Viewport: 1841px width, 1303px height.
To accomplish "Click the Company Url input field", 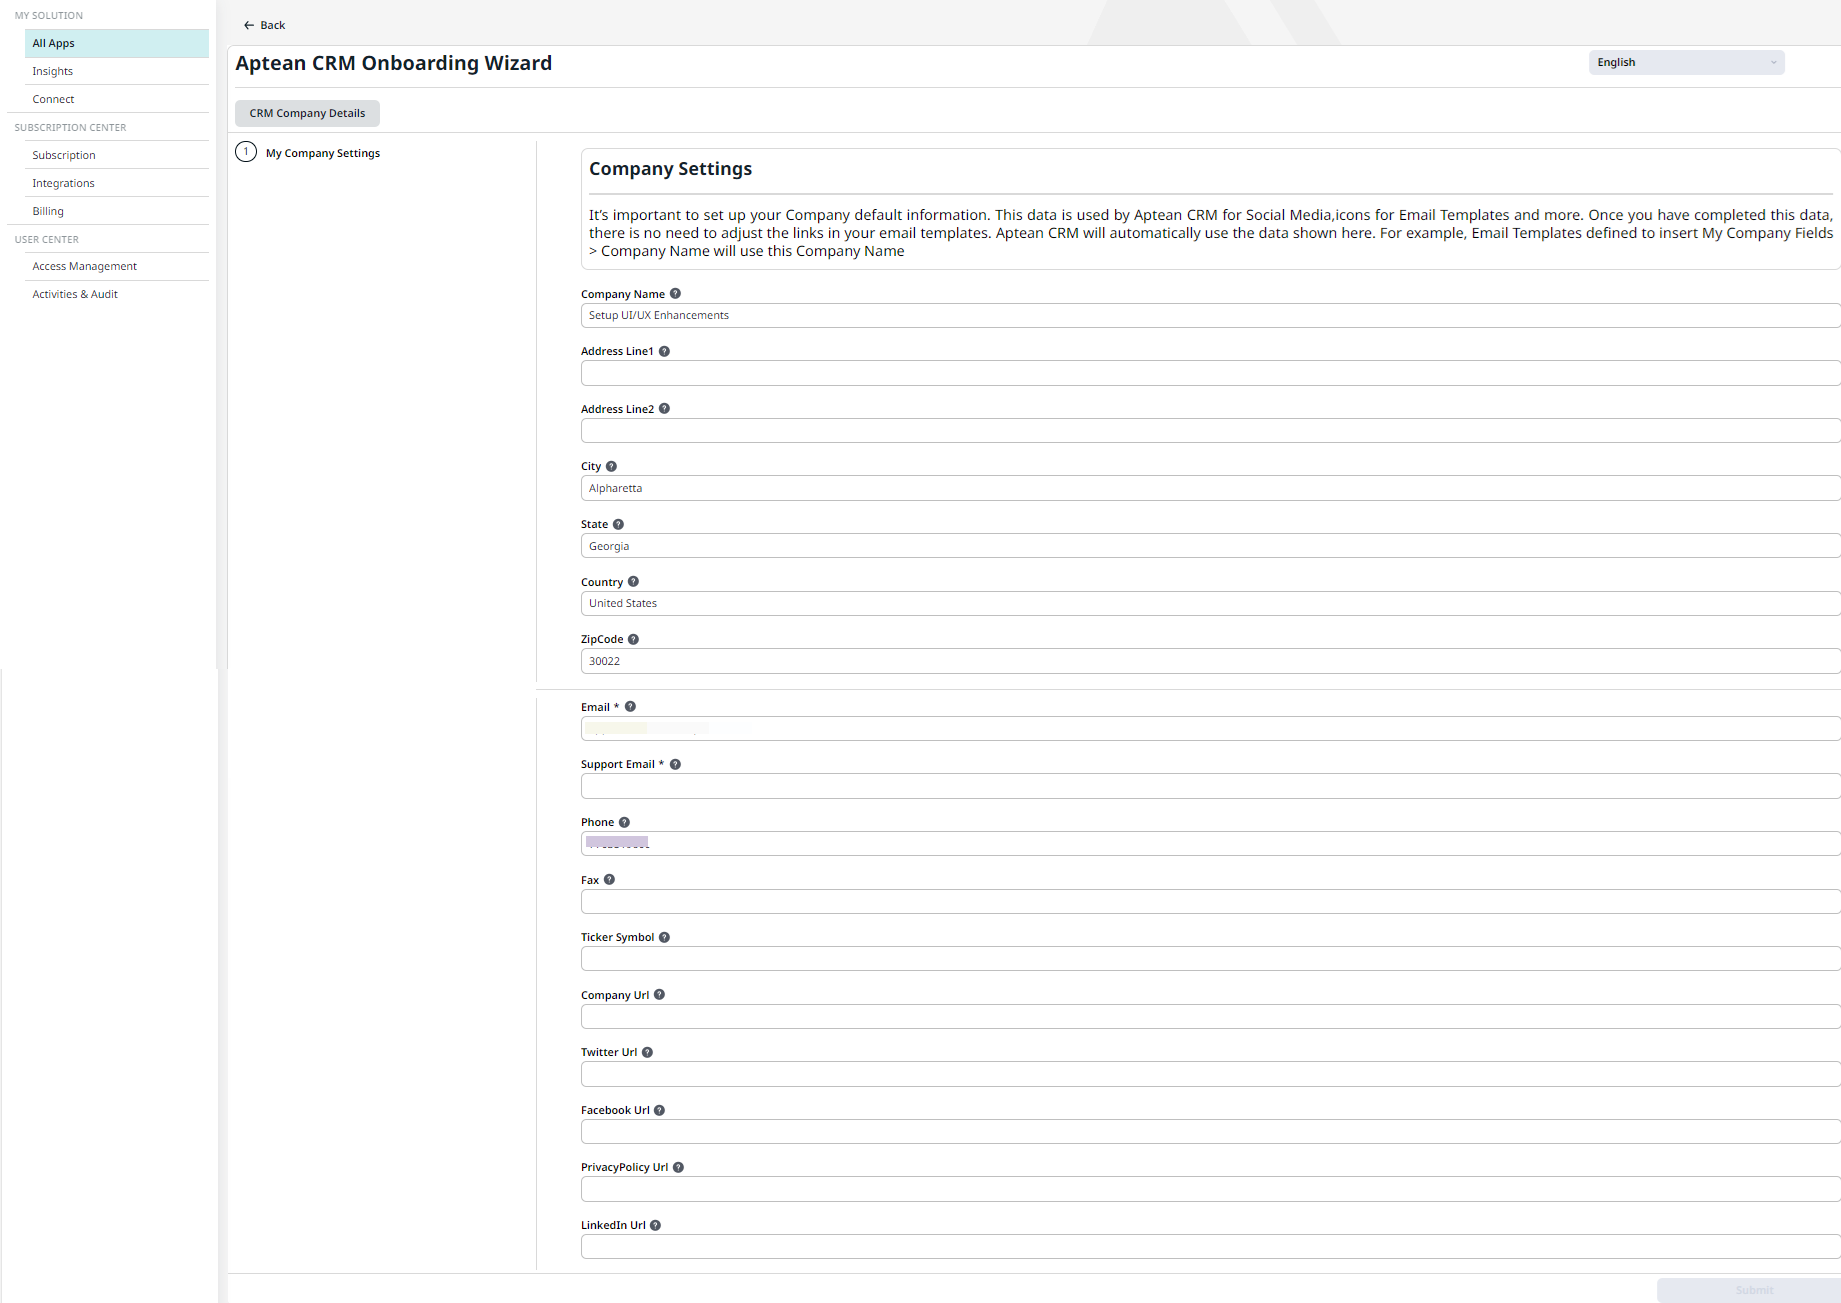I will pos(1210,1017).
